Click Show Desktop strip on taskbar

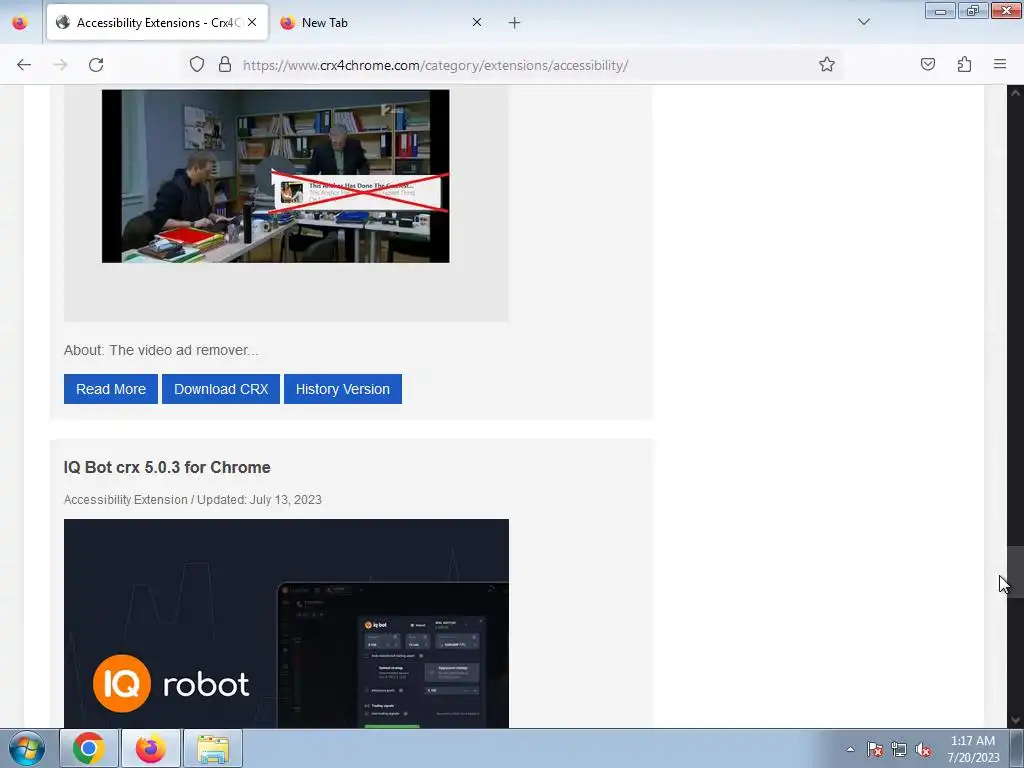1019,748
